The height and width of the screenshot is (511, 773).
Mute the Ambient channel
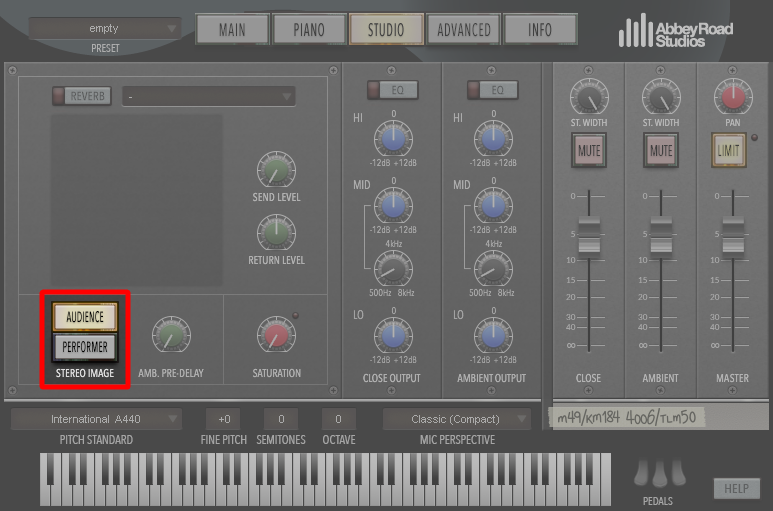[661, 150]
